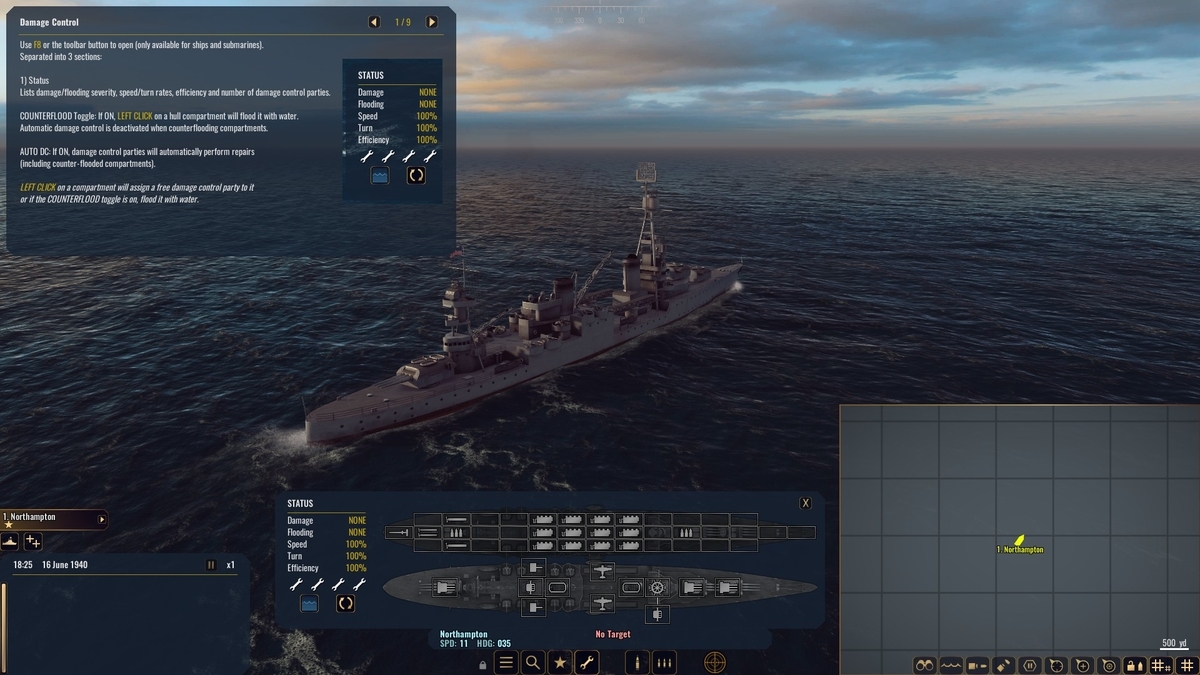Click the 16 June 1940 date

pyautogui.click(x=65, y=565)
